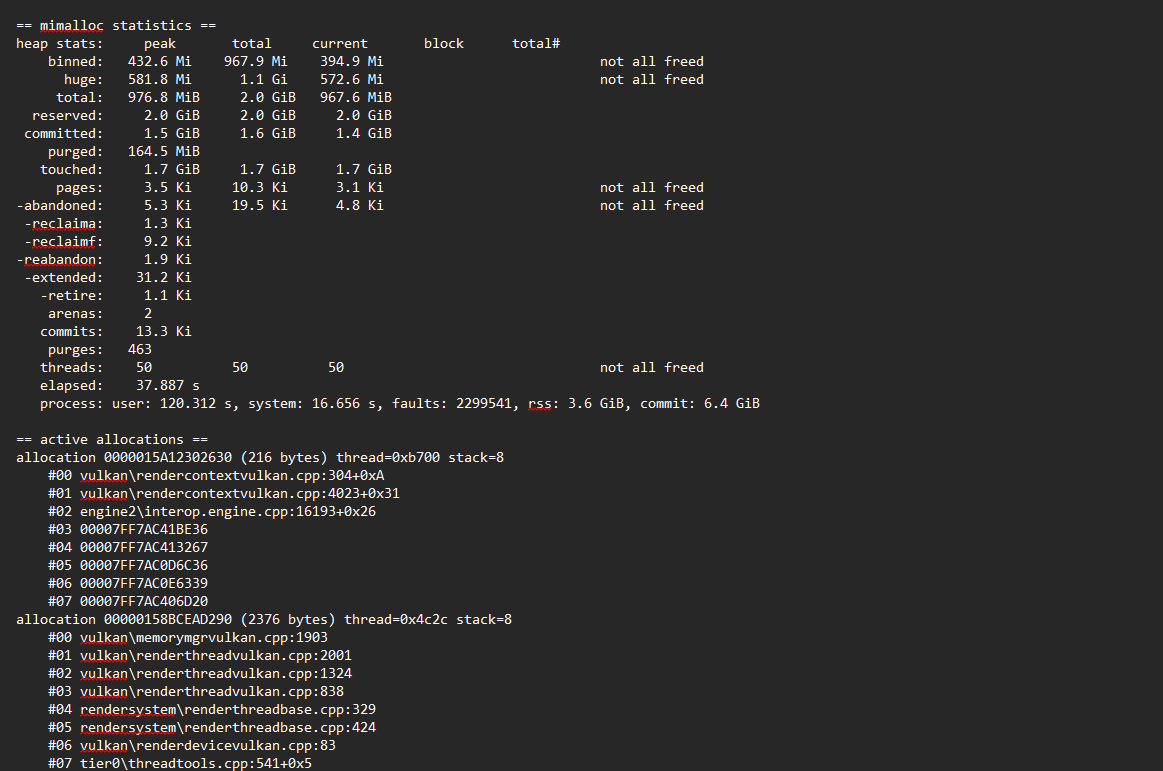Viewport: 1163px width, 771px height.
Task: Click the underlined "-reabandon" label
Action: click(59, 260)
